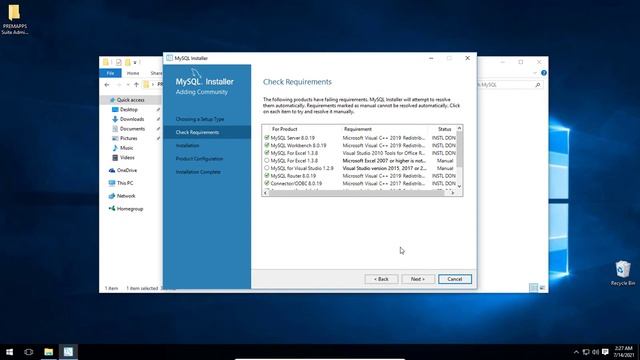Select the MySQL for Visual Studio 1.2.9 radio
640x360 pixels.
(267, 168)
